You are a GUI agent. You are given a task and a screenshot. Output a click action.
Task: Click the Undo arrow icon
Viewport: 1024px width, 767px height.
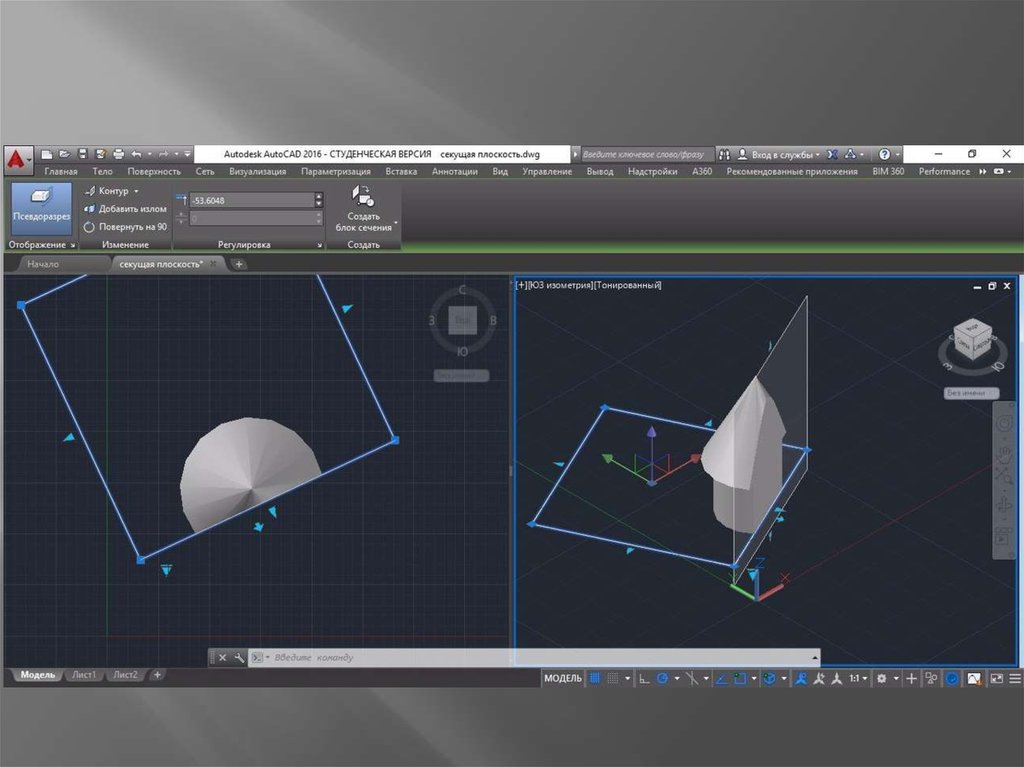tap(136, 154)
